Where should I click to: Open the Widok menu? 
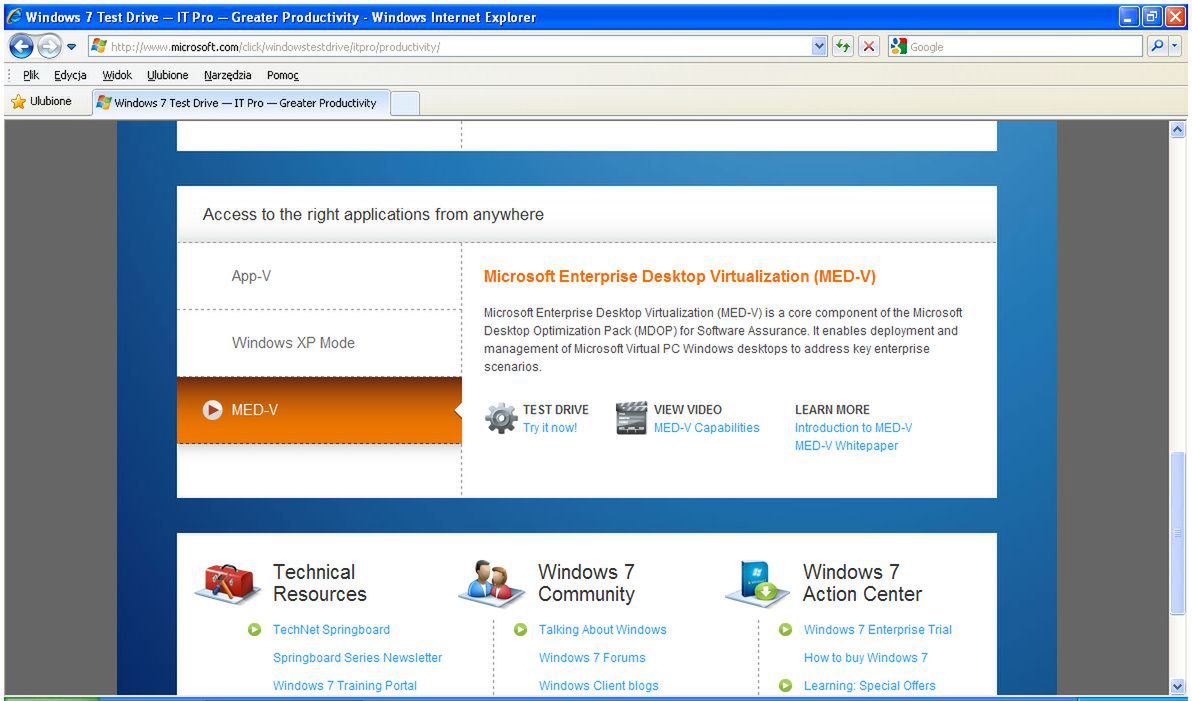coord(117,75)
